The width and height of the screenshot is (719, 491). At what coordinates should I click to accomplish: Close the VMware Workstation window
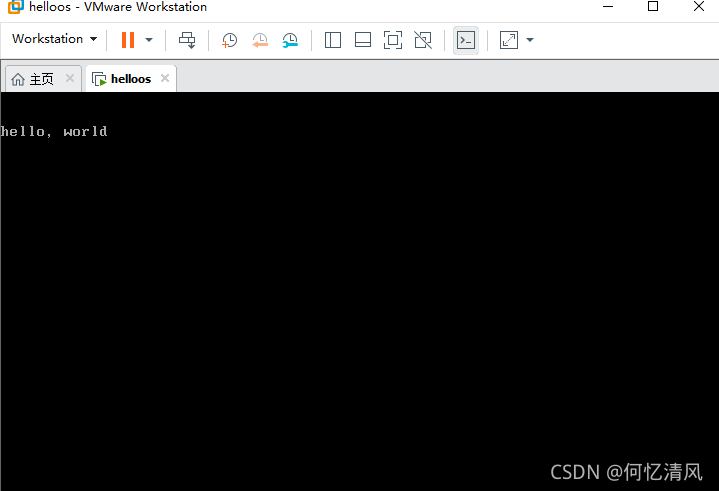point(699,6)
